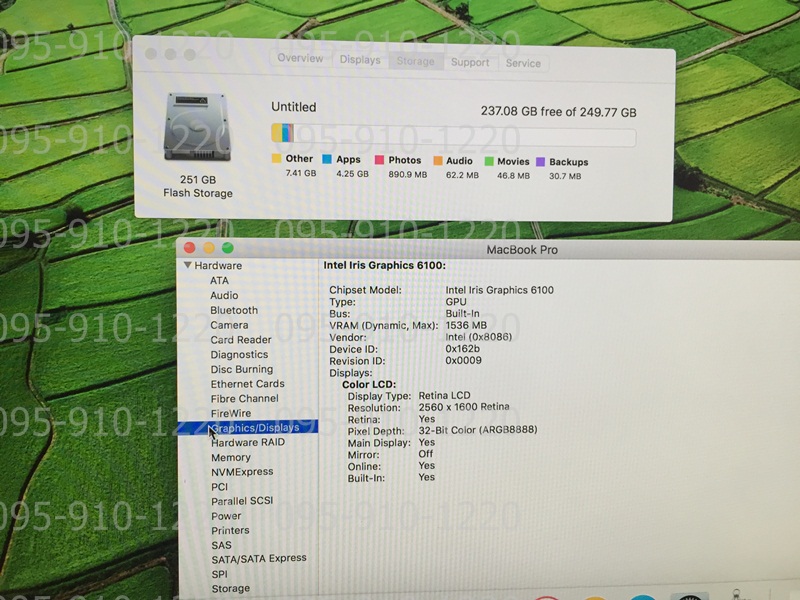The height and width of the screenshot is (600, 800).
Task: Choose the Camera hardware item
Action: coord(229,325)
